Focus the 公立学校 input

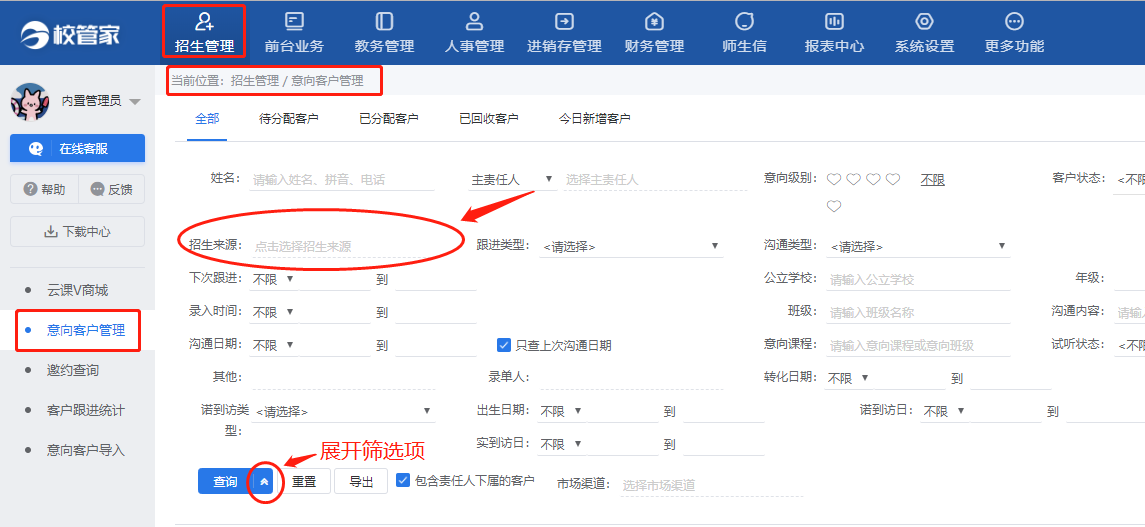pos(919,280)
